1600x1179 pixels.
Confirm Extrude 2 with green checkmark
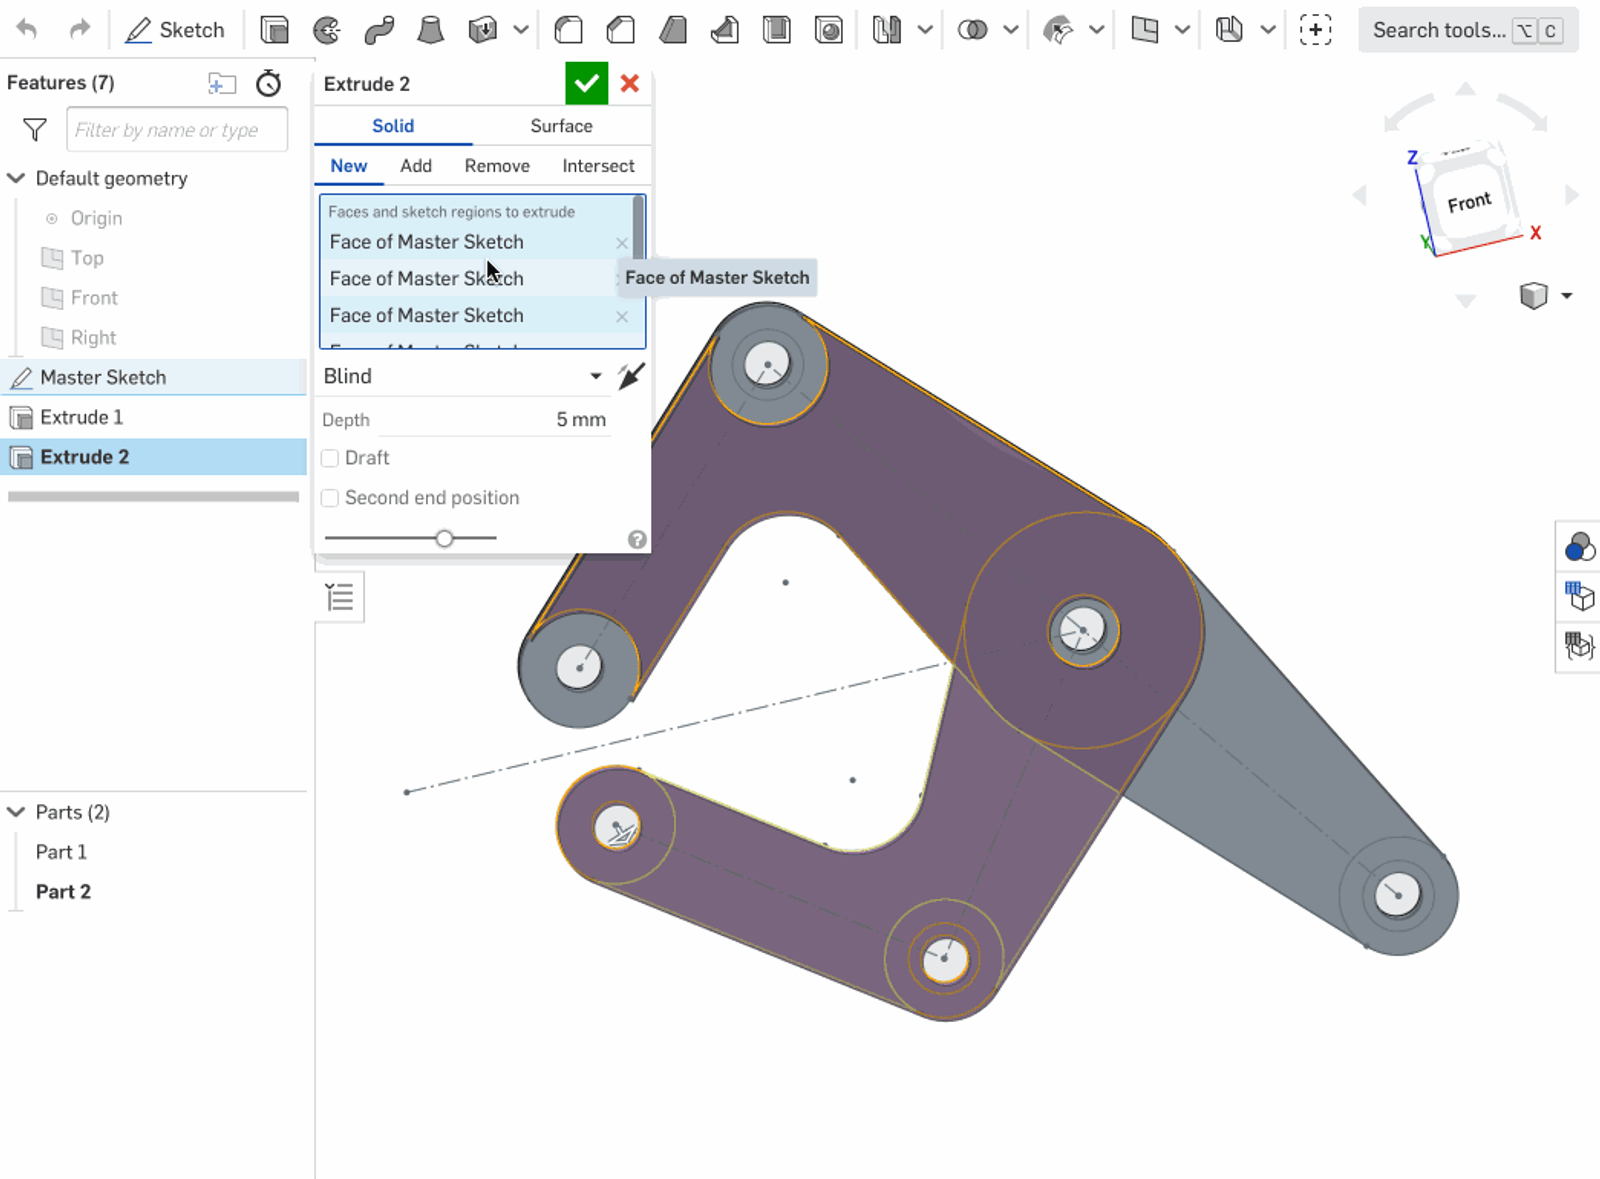586,83
